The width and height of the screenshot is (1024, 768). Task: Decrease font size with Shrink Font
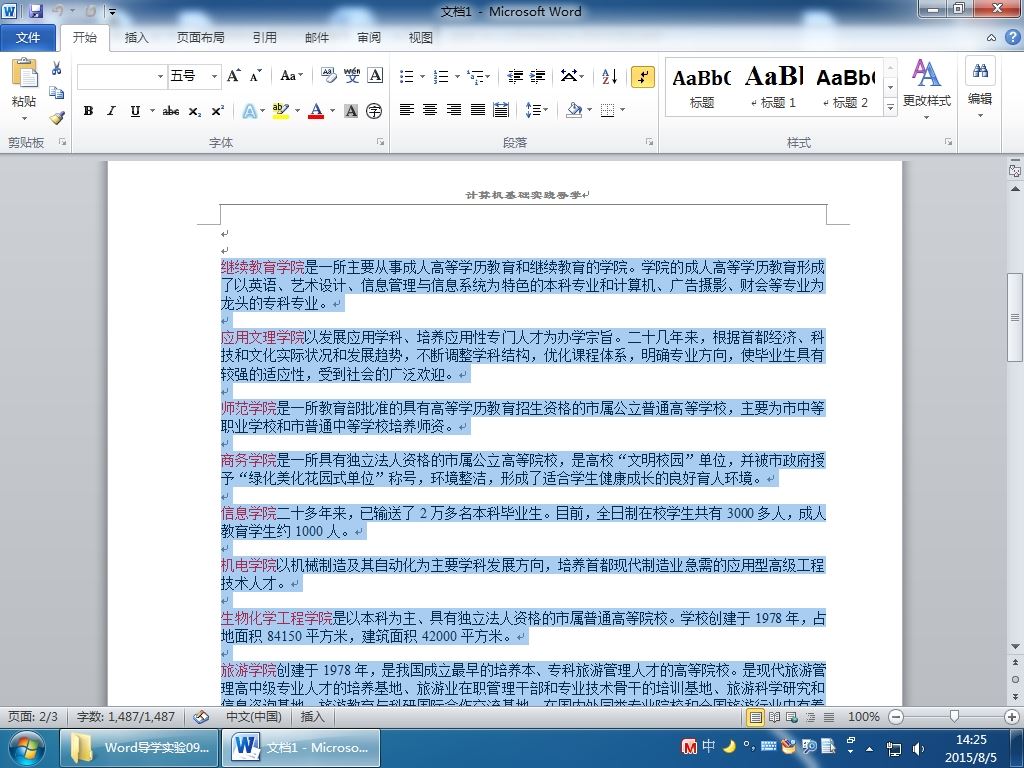(x=255, y=76)
